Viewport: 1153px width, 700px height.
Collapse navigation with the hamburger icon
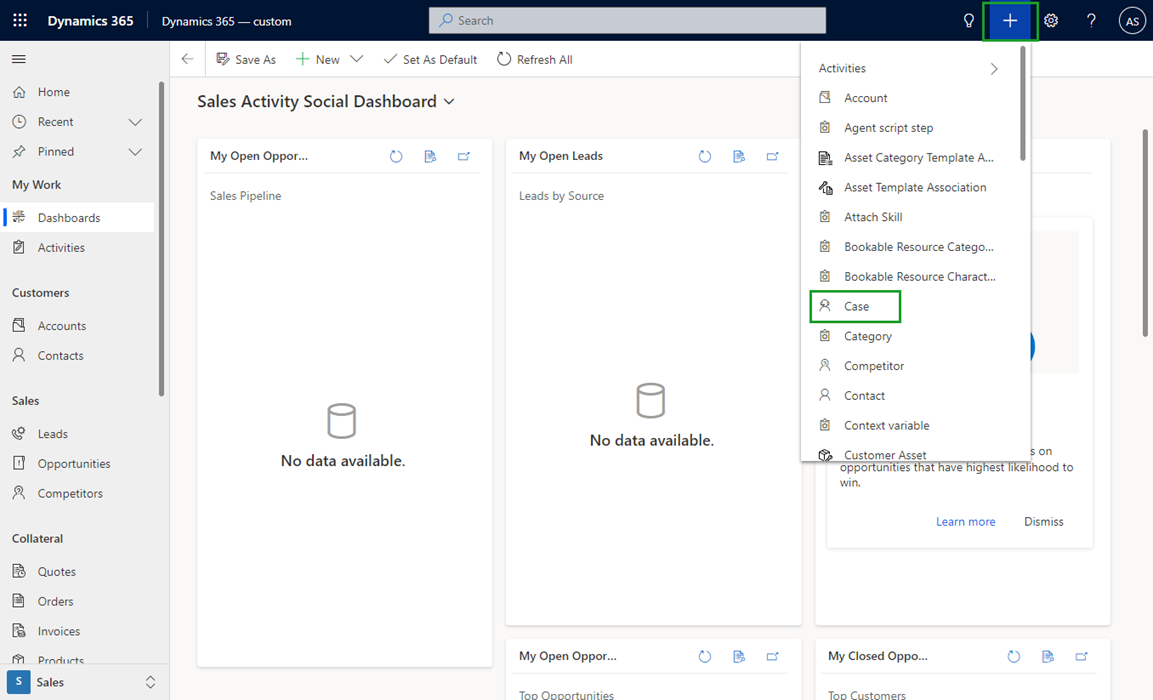click(18, 58)
